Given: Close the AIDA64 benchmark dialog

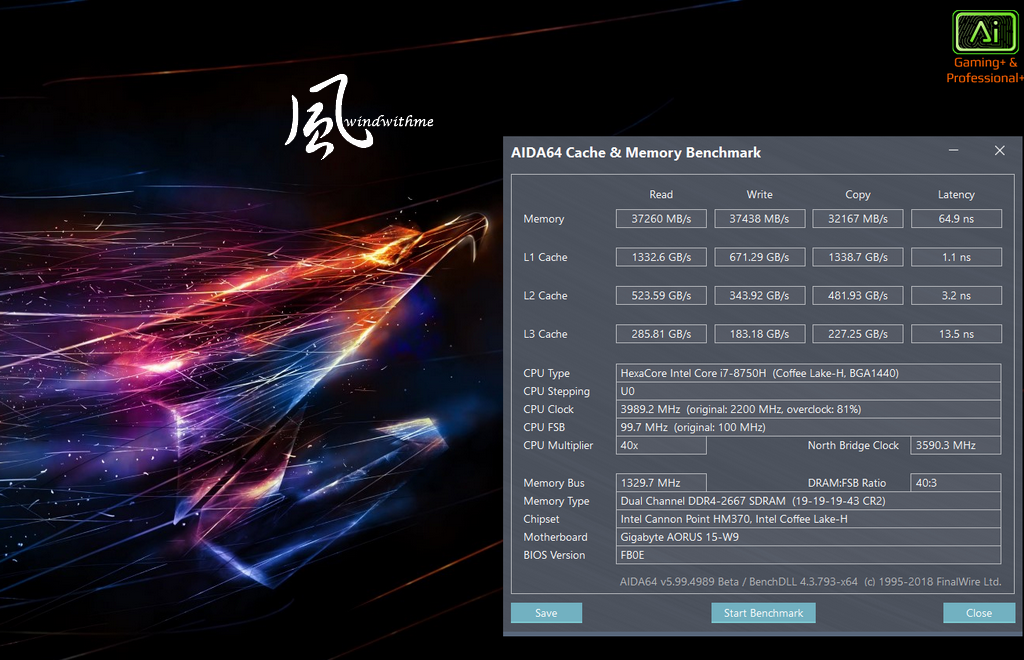Looking at the screenshot, I should coord(979,613).
